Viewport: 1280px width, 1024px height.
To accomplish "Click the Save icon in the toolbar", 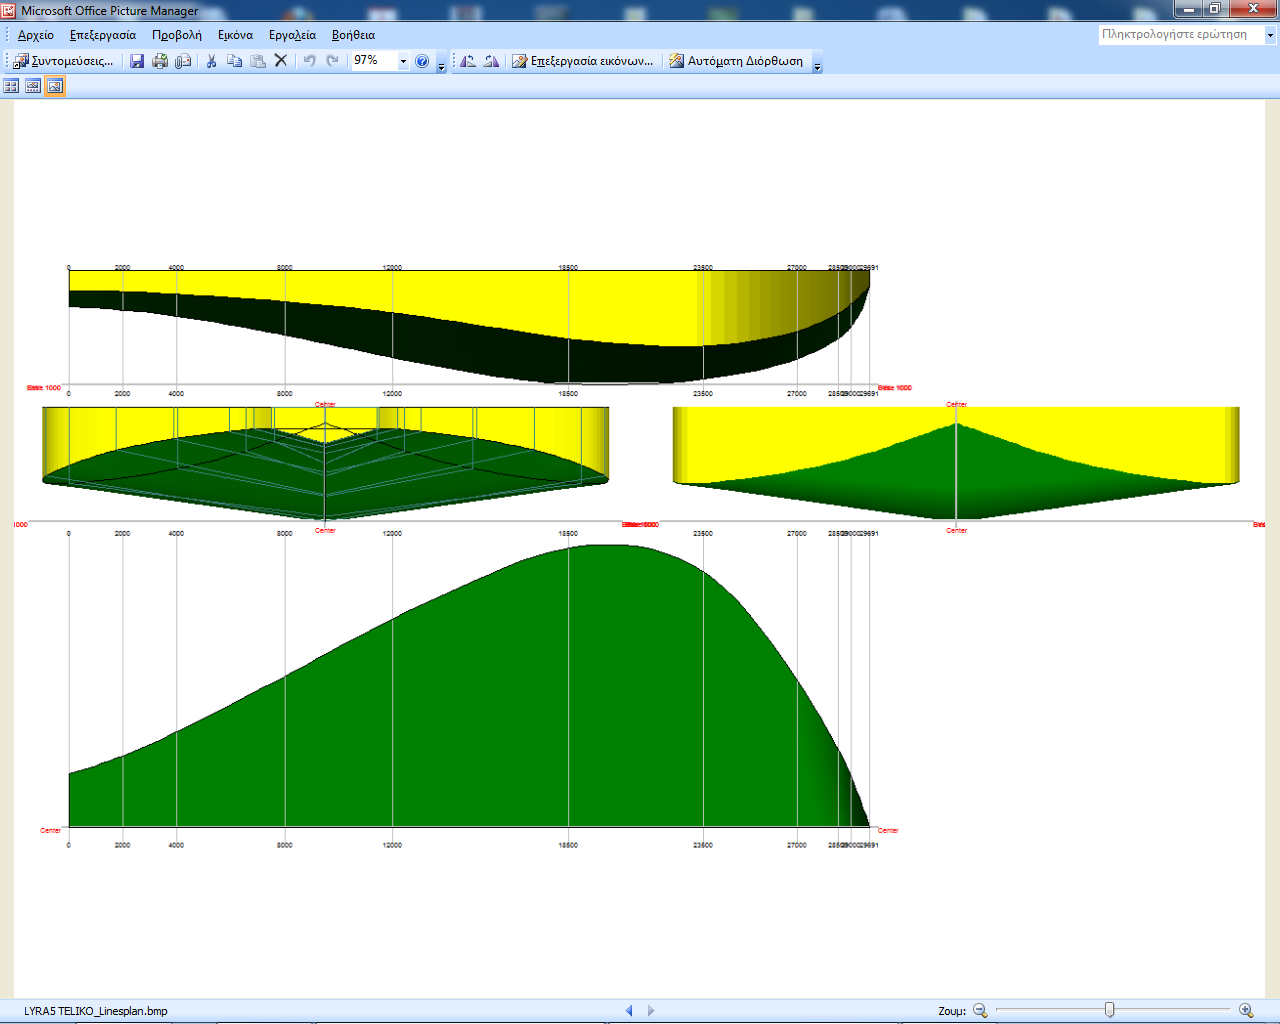I will coord(137,61).
